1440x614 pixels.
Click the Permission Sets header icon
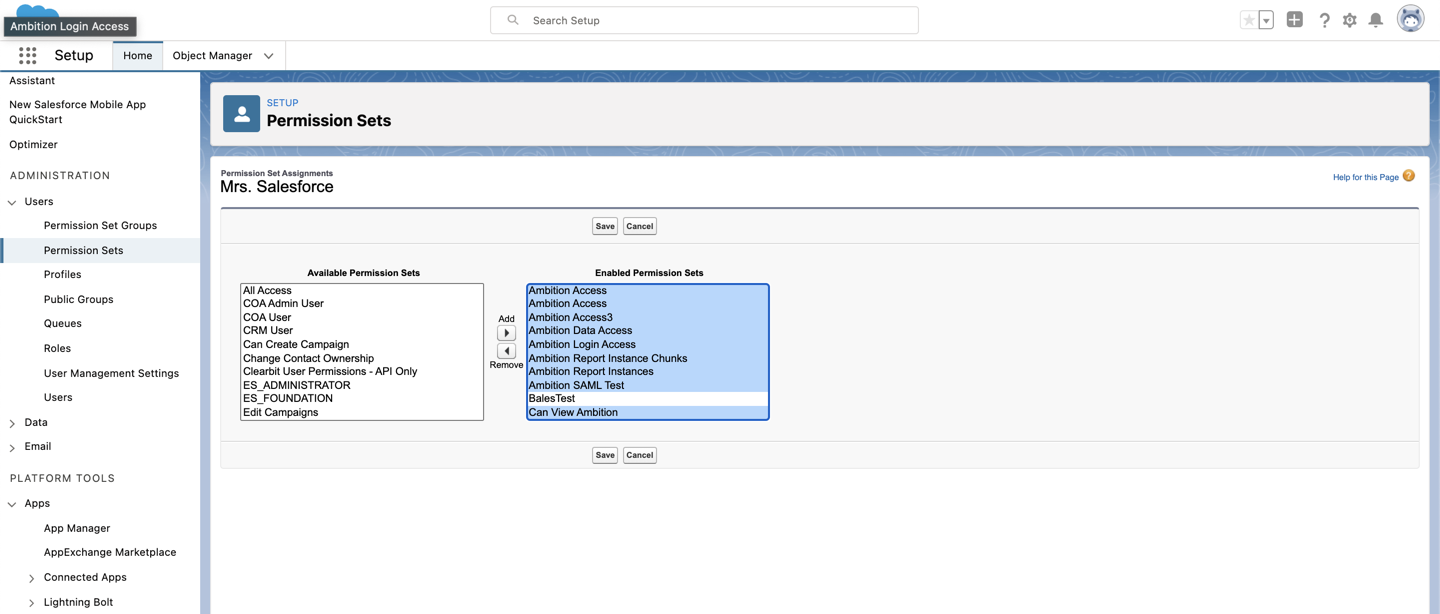pos(241,113)
